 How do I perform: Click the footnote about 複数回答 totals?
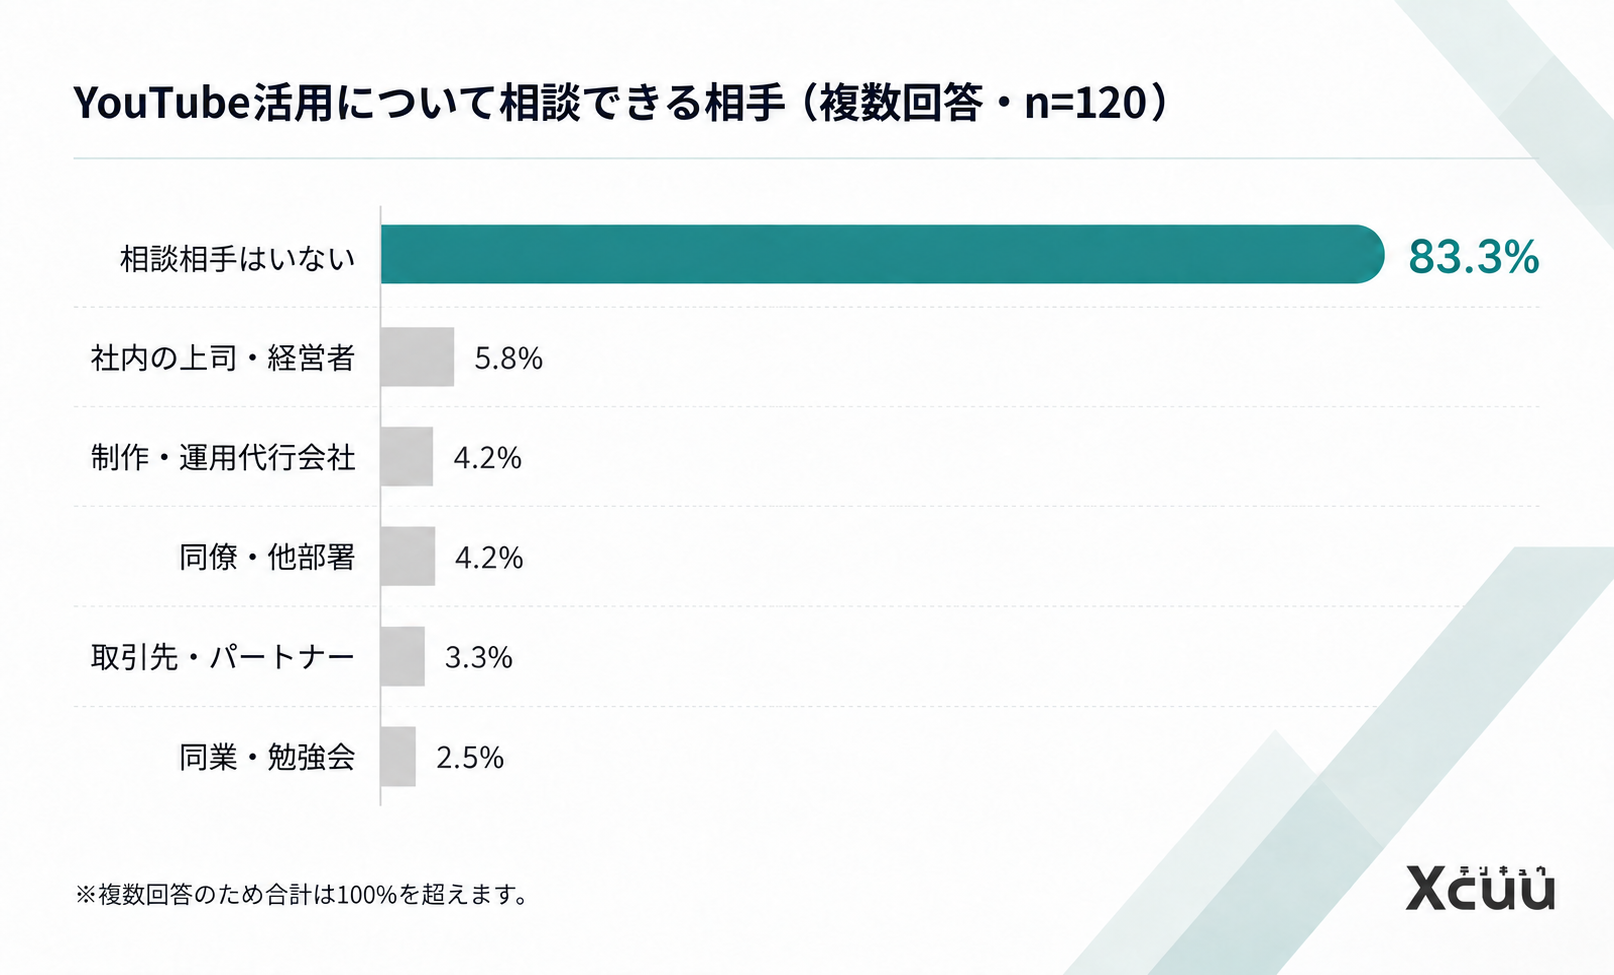tap(302, 894)
